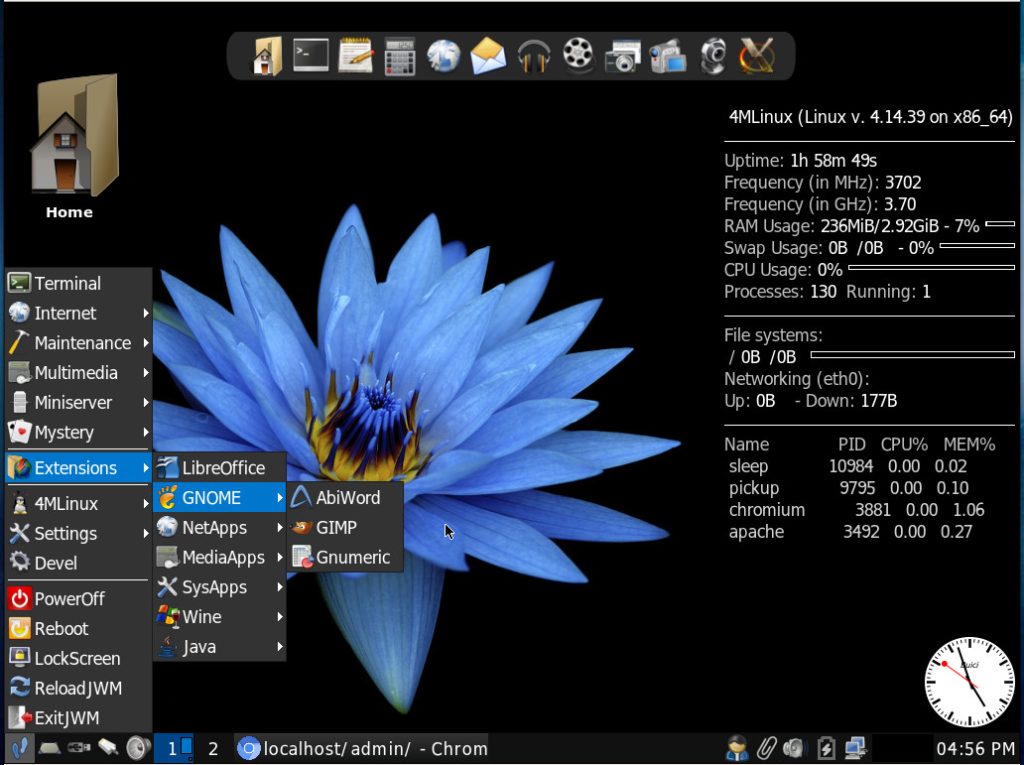Click the LockScreen menu entry
The width and height of the screenshot is (1024, 765).
point(76,659)
